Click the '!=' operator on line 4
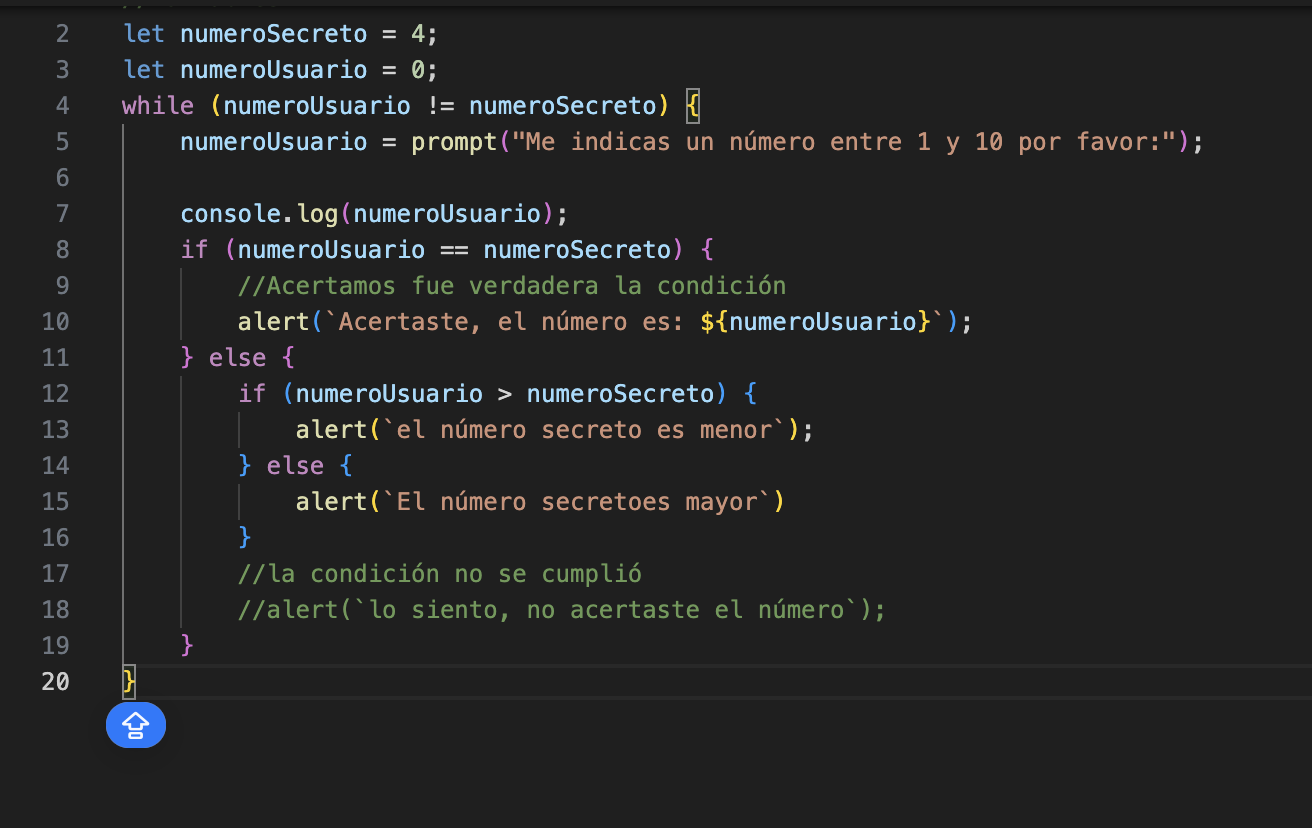Image resolution: width=1312 pixels, height=828 pixels. [x=440, y=106]
